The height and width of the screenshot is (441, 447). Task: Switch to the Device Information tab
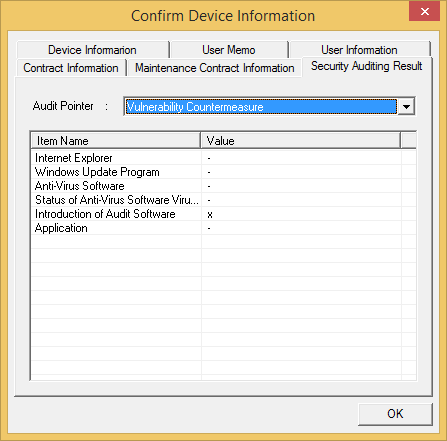92,50
